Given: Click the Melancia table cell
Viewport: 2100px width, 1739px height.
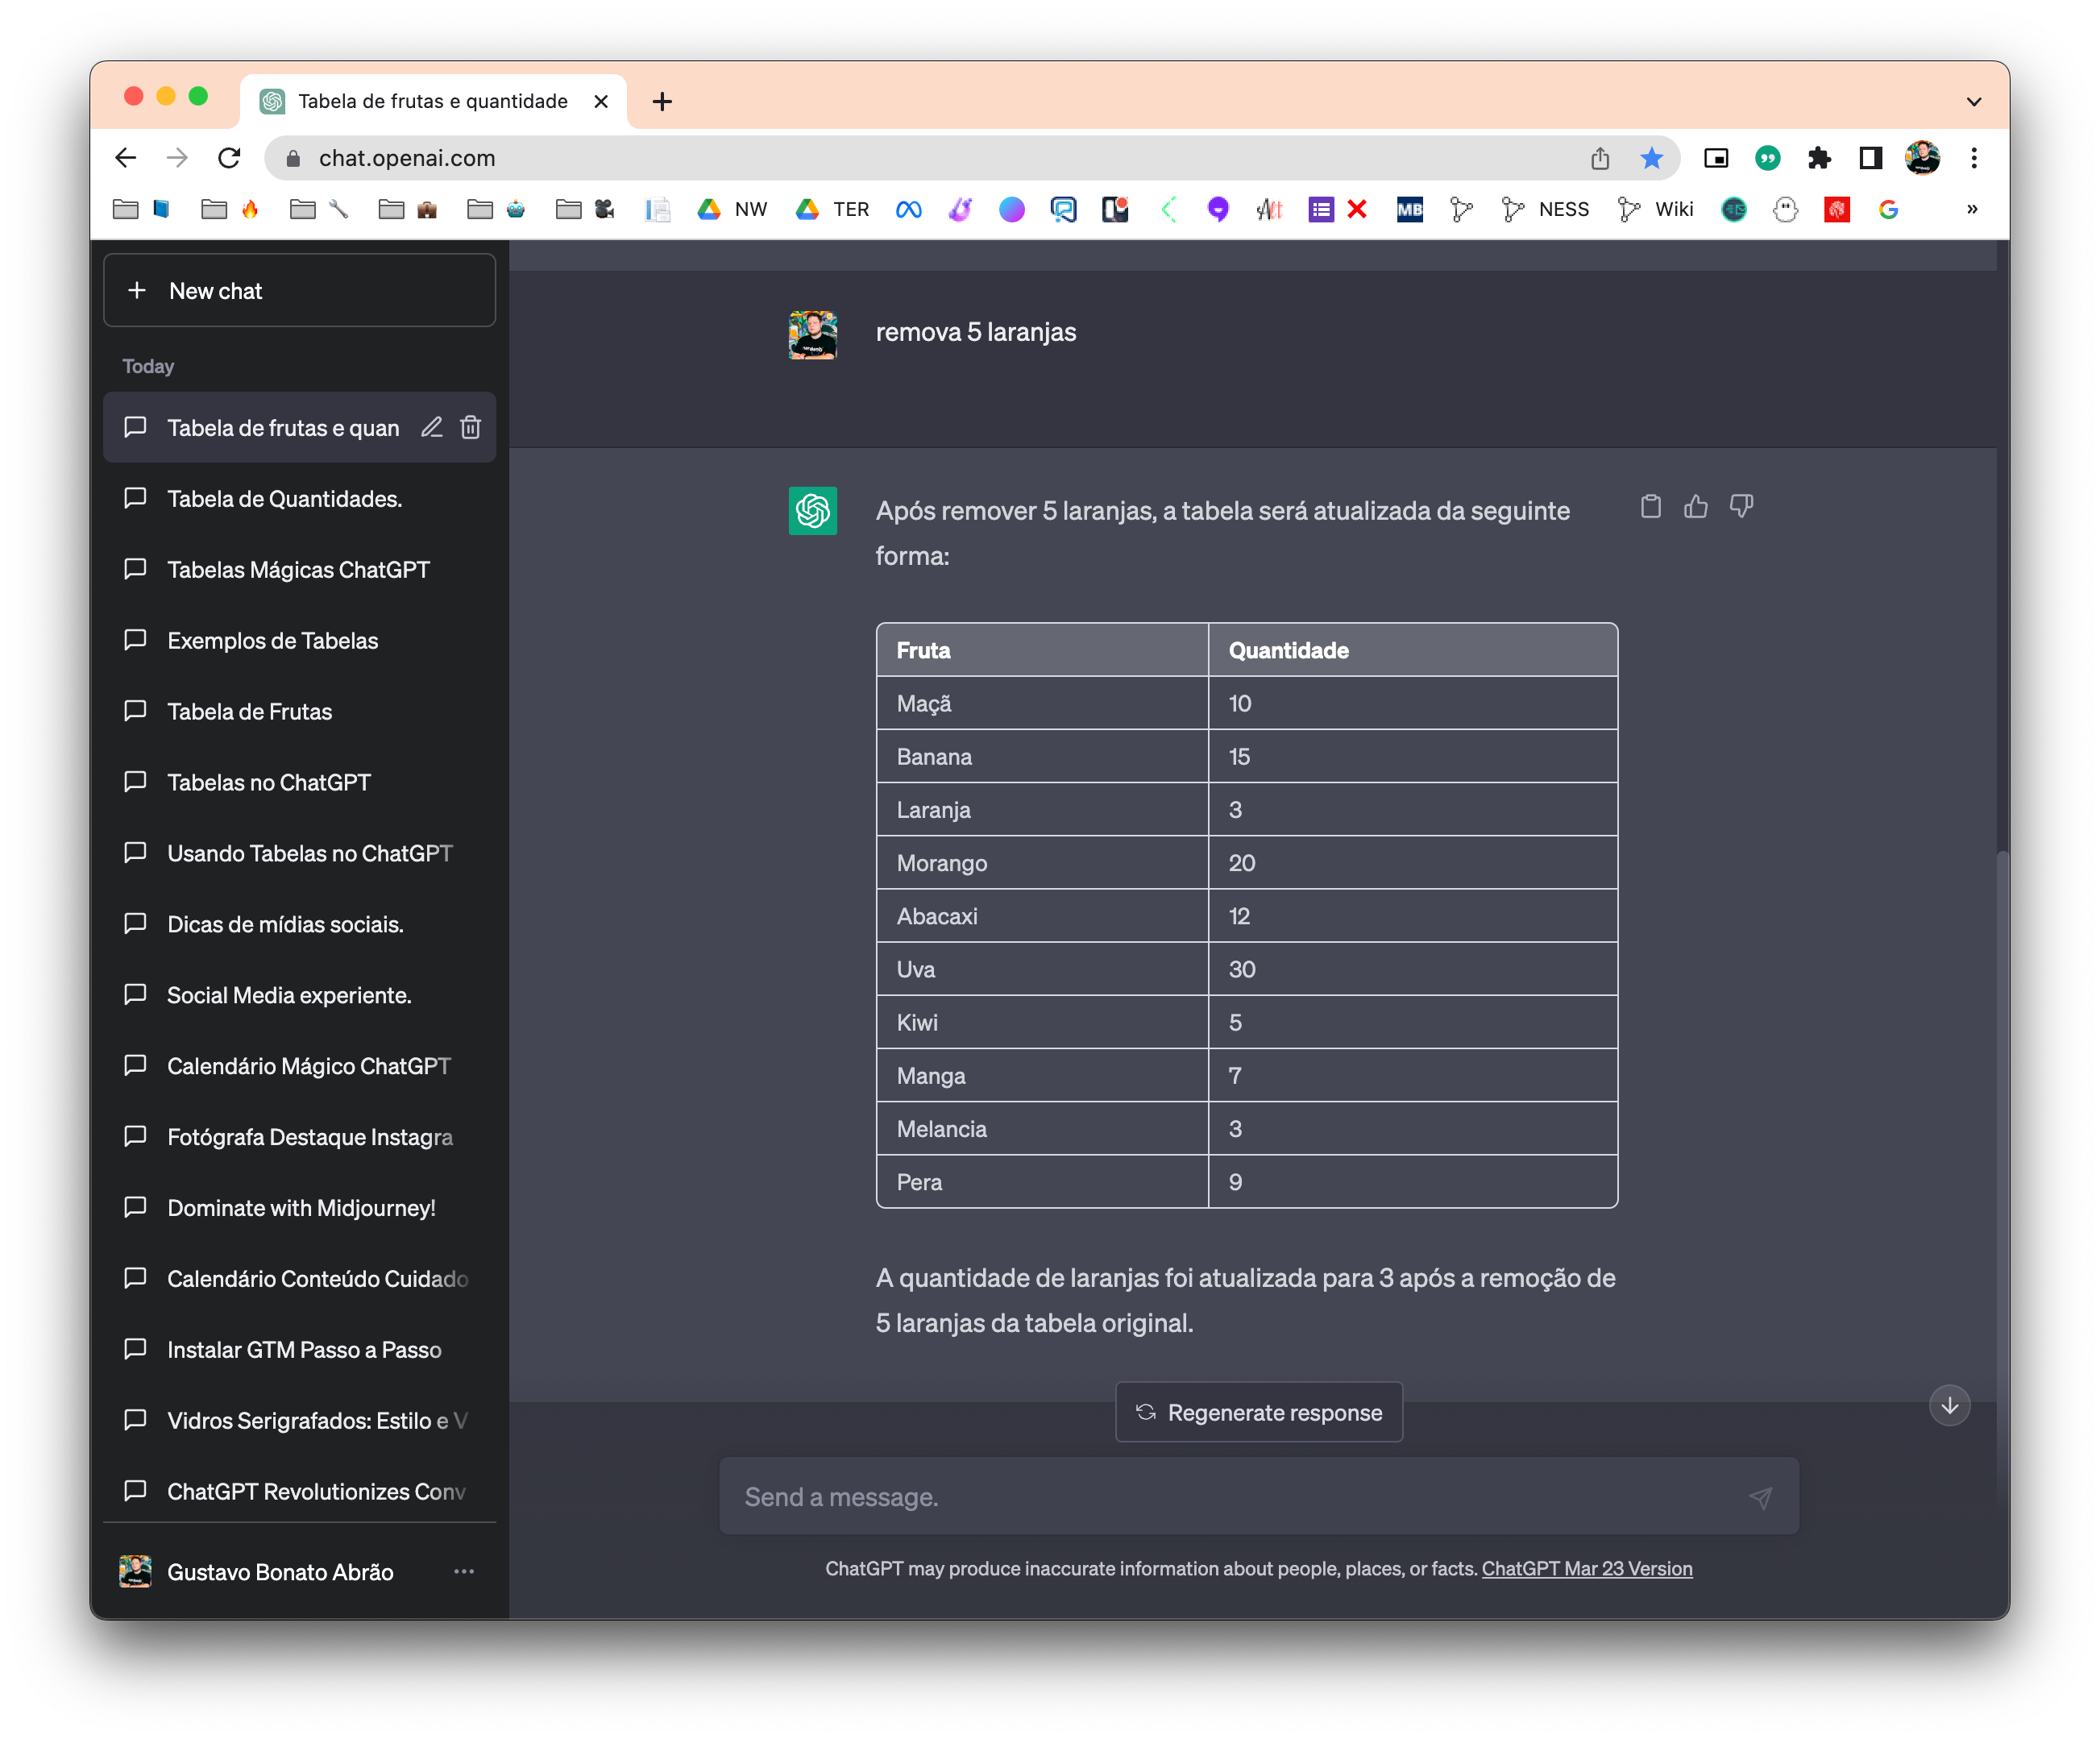Looking at the screenshot, I should pyautogui.click(x=1042, y=1128).
